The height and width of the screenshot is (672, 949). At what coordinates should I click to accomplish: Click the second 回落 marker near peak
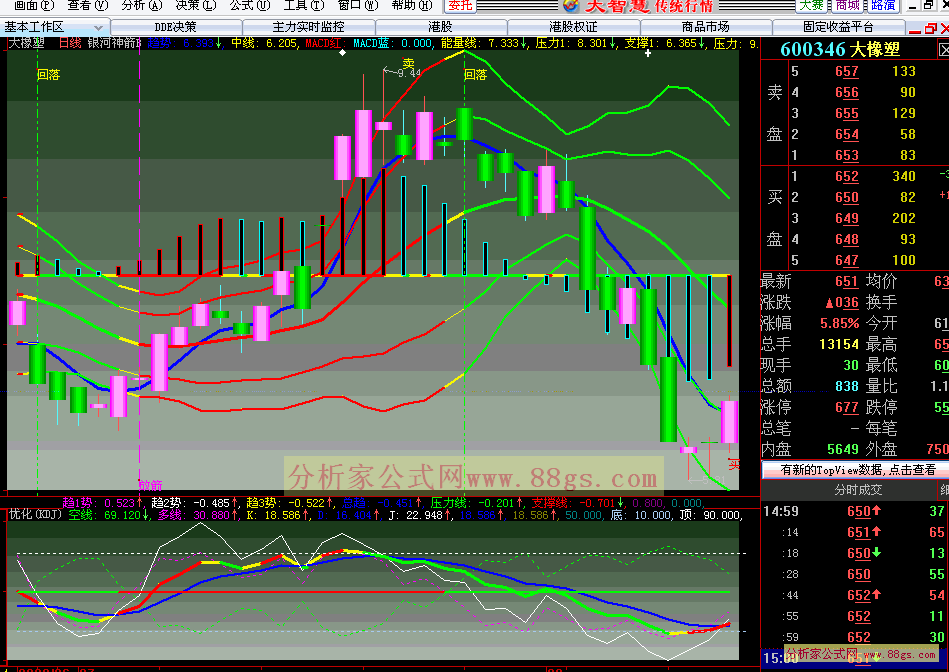click(x=476, y=74)
